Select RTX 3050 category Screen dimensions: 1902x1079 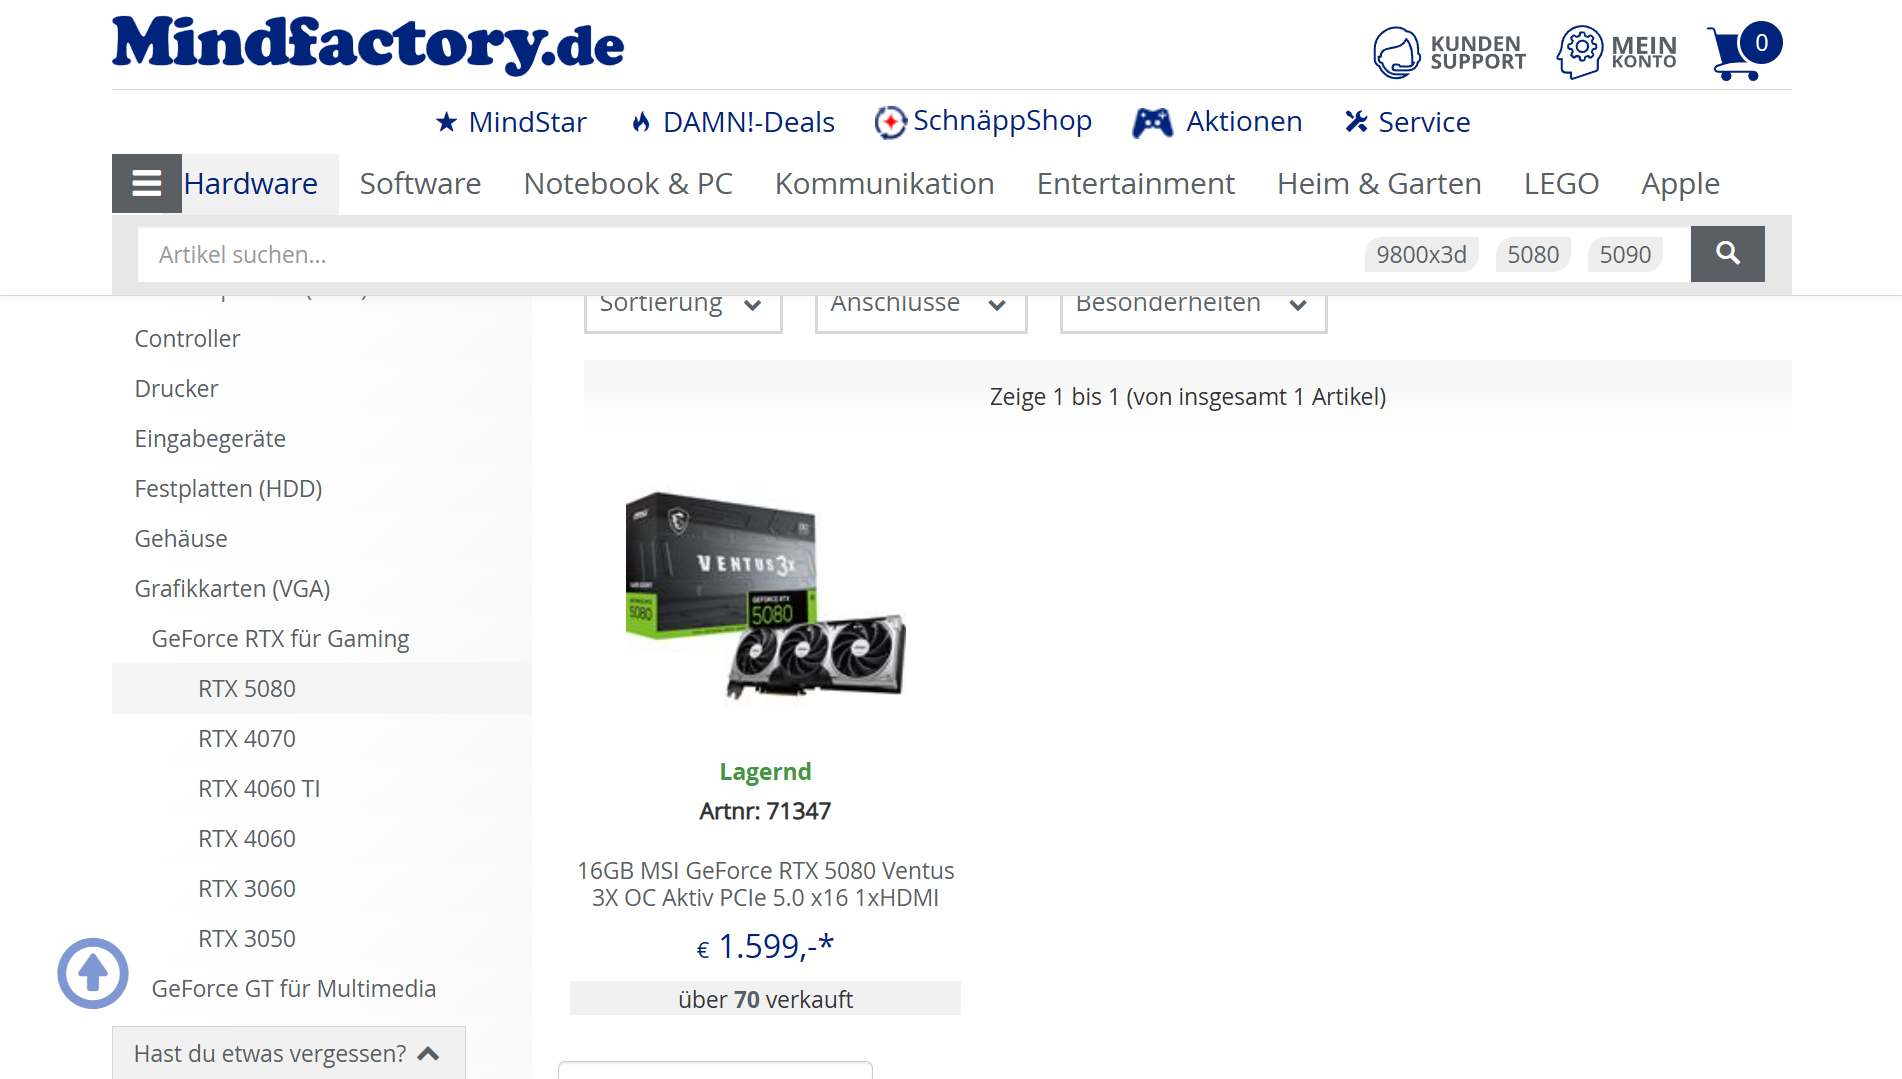[x=247, y=938]
